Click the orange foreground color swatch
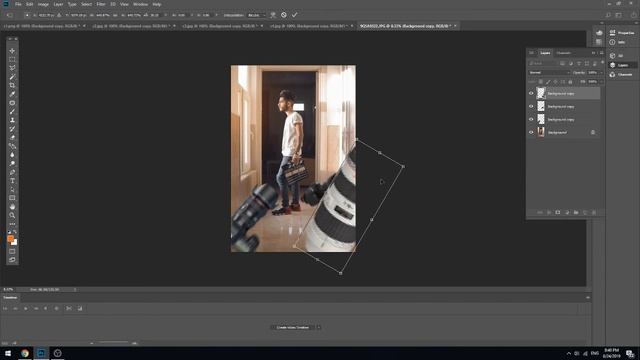Screen dimensions: 640x360 [x=11, y=239]
